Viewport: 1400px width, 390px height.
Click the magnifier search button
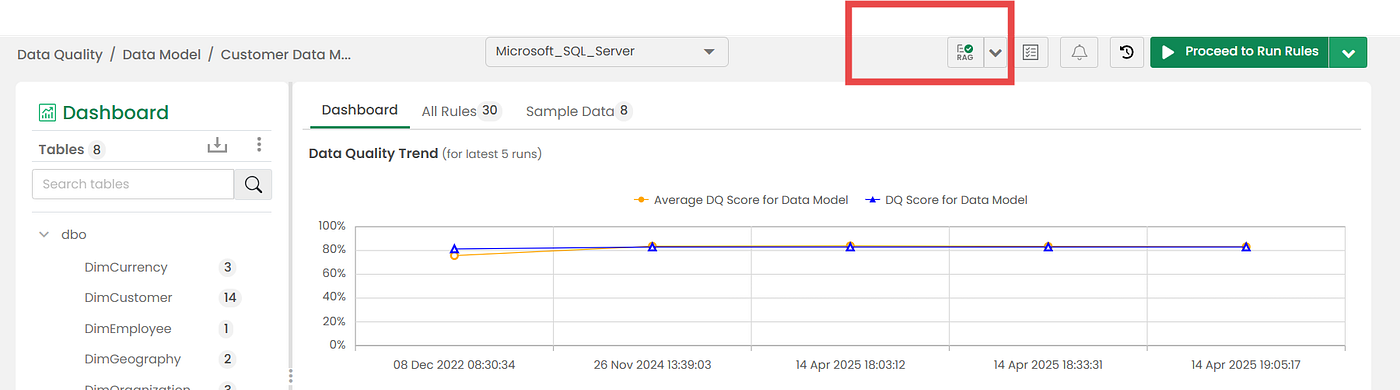253,184
